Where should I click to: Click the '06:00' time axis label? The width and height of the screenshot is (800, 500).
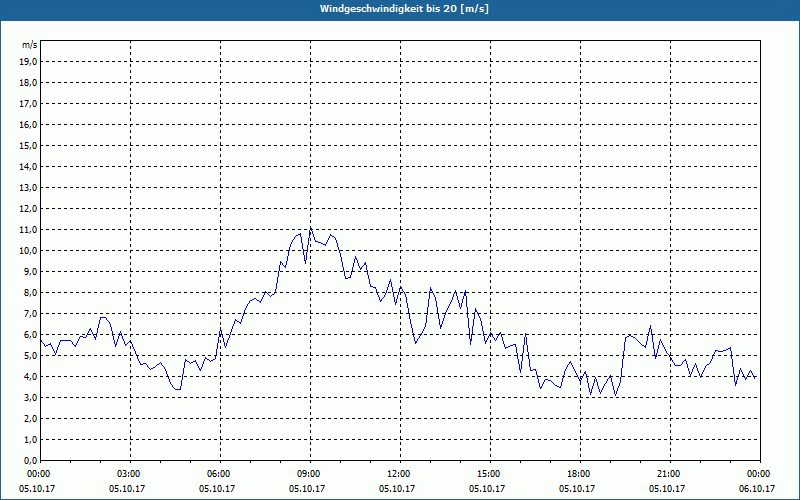tap(220, 474)
